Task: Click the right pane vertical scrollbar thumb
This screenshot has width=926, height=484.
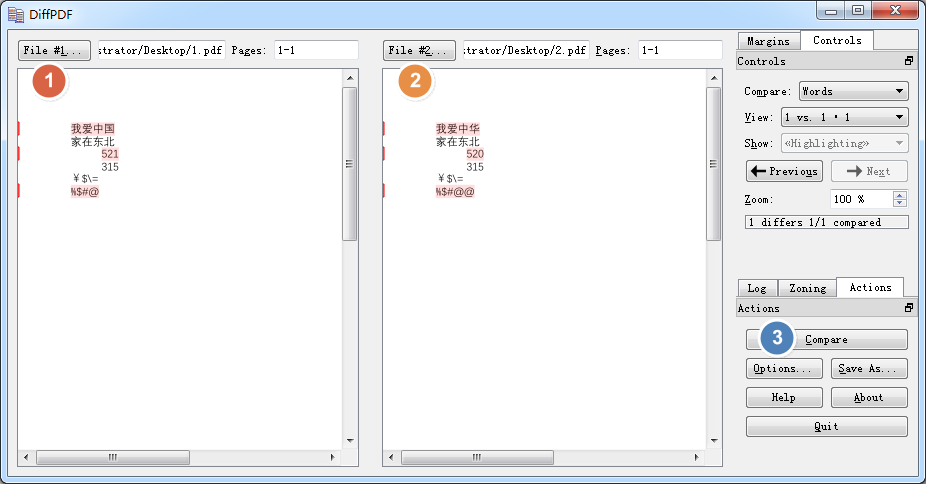Action: pos(714,164)
